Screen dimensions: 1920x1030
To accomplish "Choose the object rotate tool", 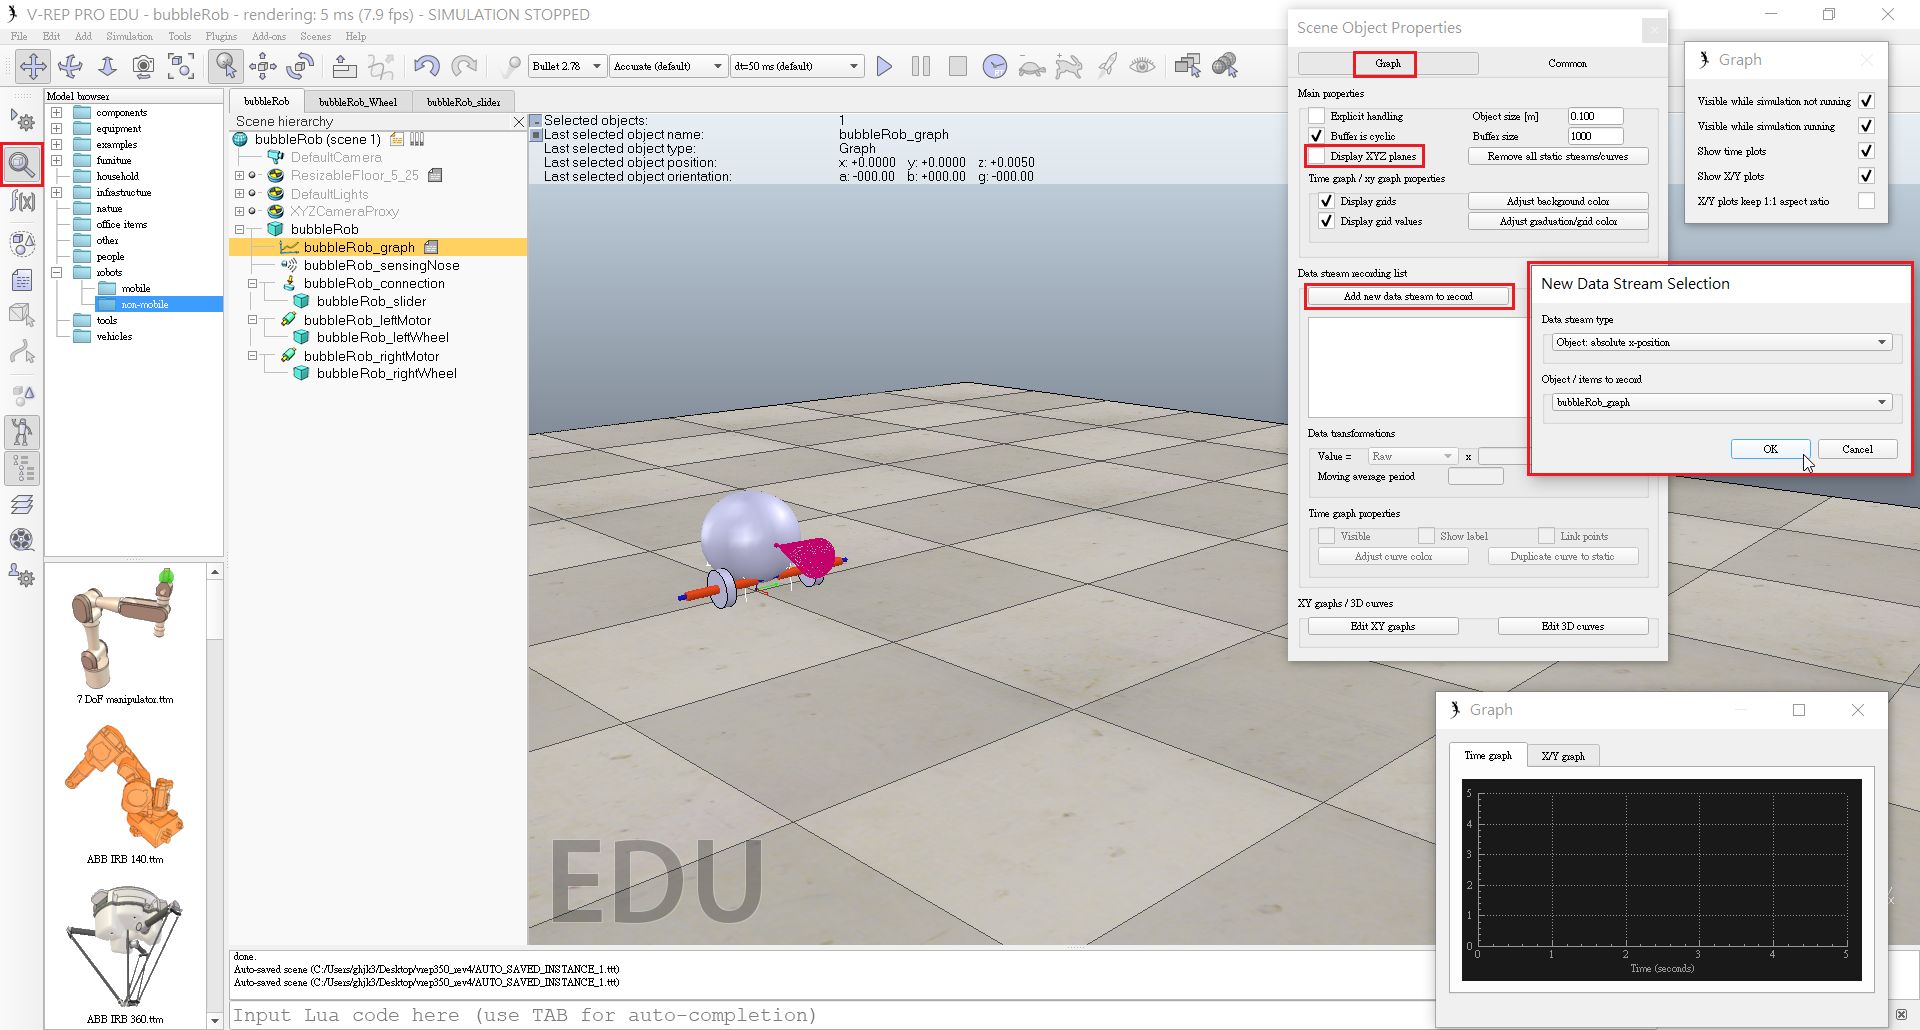I will pos(300,66).
